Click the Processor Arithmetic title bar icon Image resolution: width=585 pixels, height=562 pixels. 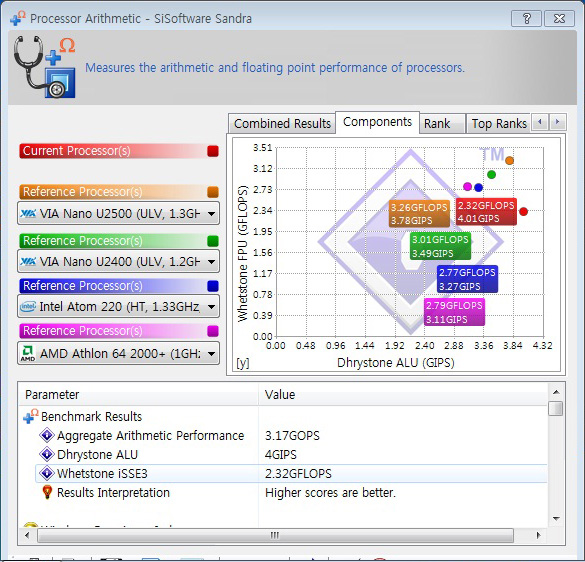[x=18, y=19]
